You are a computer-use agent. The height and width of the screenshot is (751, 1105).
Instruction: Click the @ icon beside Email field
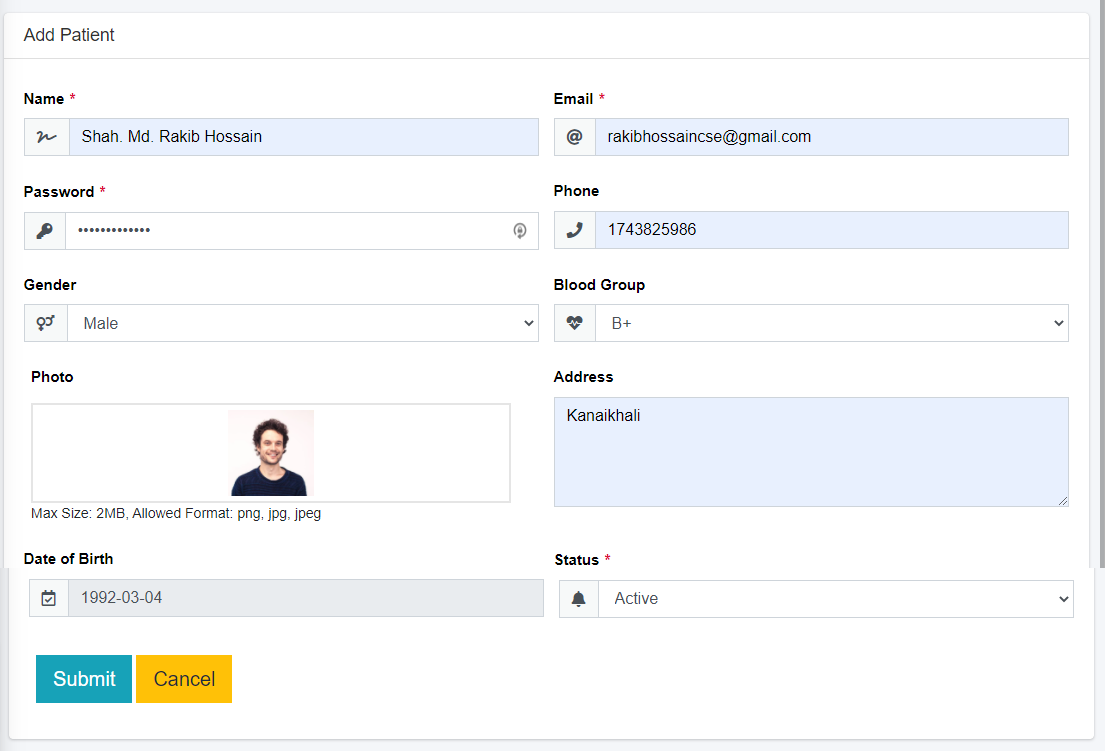tap(574, 137)
